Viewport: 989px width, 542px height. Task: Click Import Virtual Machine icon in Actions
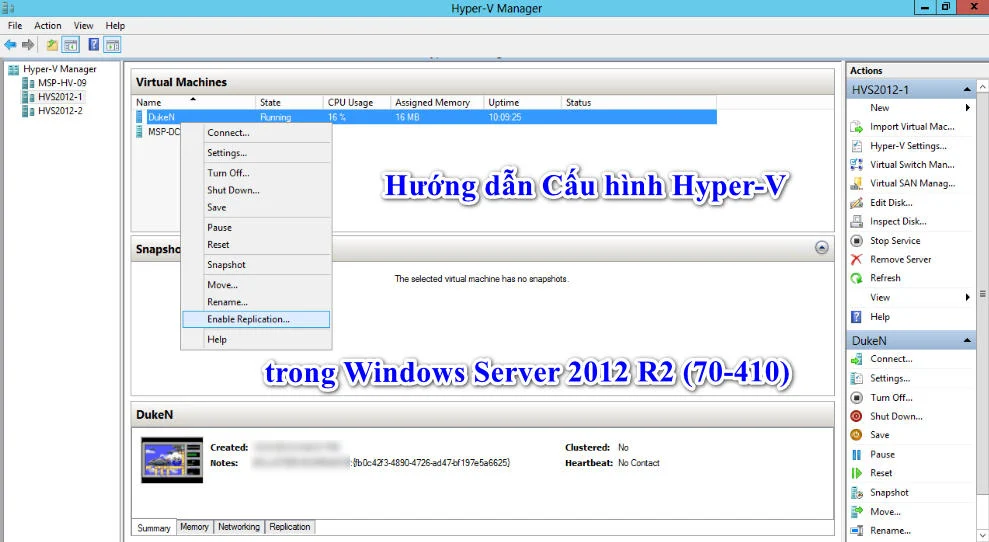click(x=856, y=127)
